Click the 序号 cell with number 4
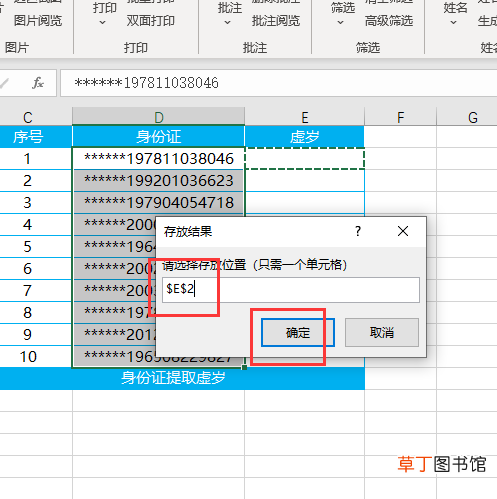 click(36, 225)
